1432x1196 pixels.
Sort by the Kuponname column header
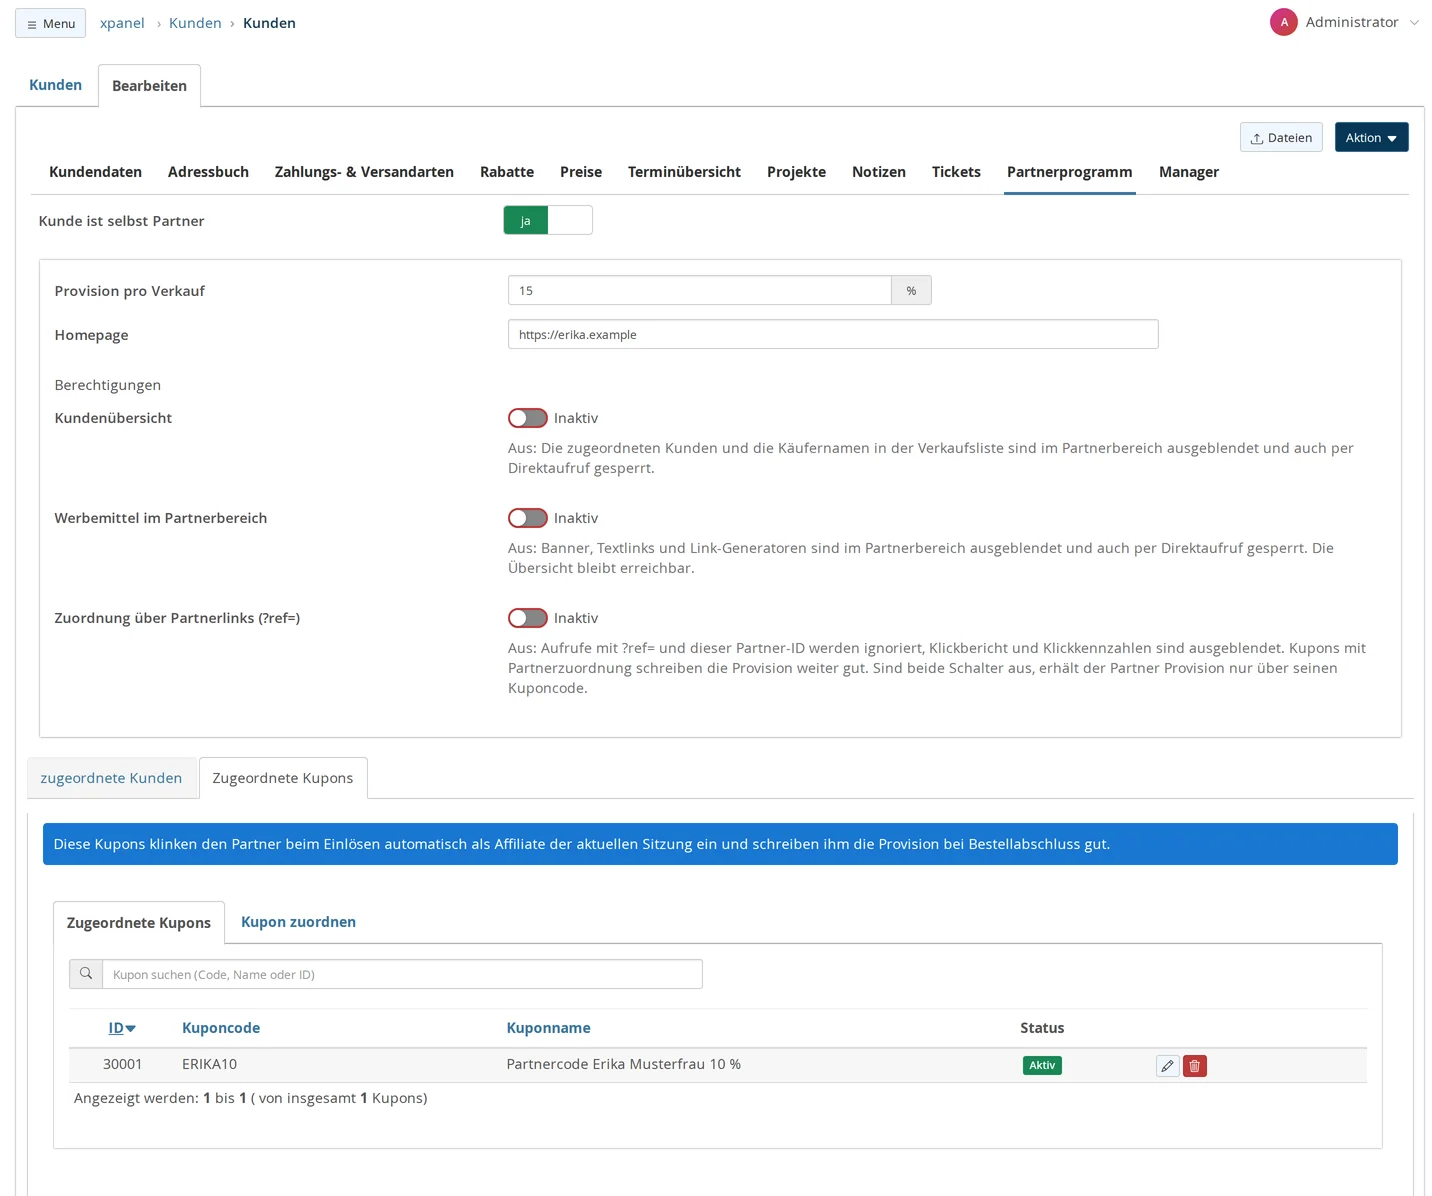click(x=548, y=1028)
